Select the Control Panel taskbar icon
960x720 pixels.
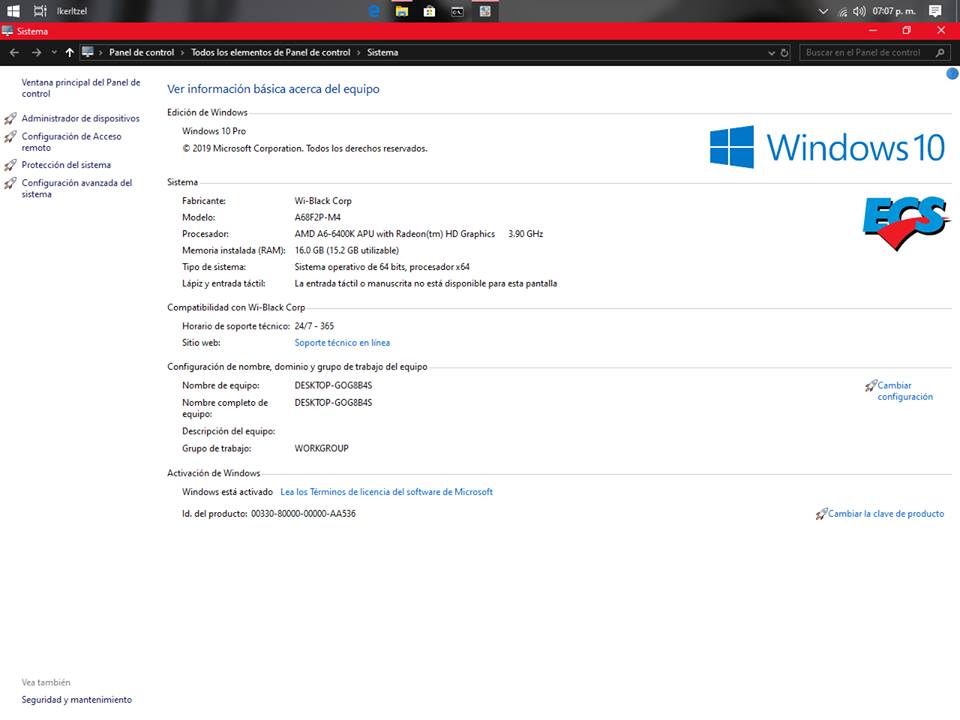click(x=485, y=11)
